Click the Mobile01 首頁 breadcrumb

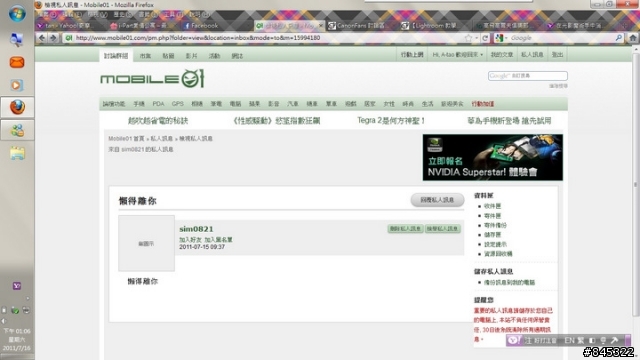(x=126, y=139)
